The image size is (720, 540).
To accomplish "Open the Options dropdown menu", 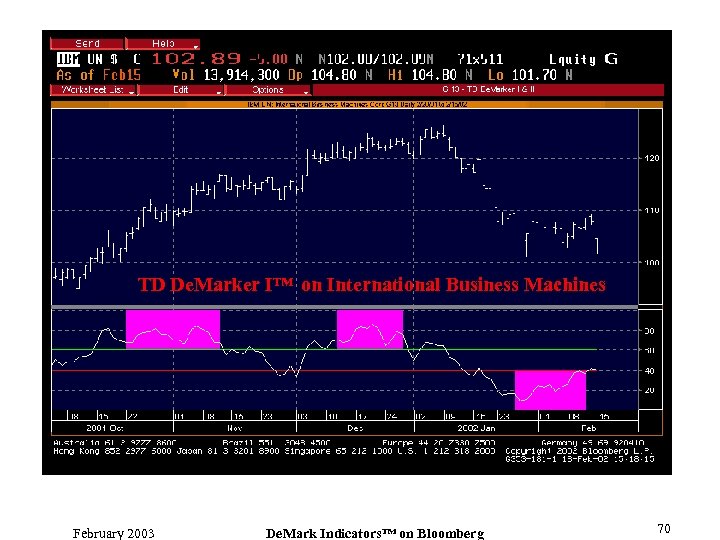I will point(268,90).
